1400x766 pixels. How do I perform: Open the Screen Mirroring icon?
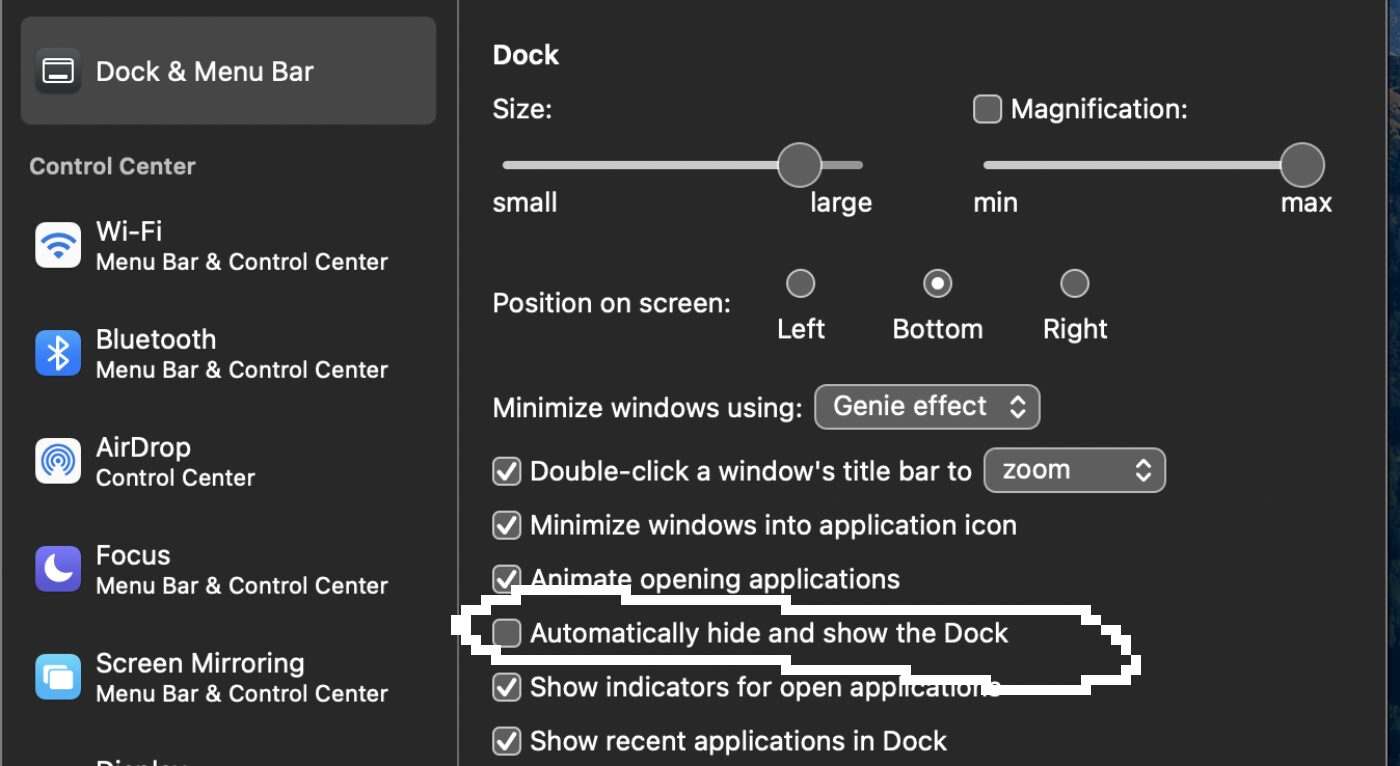point(58,677)
